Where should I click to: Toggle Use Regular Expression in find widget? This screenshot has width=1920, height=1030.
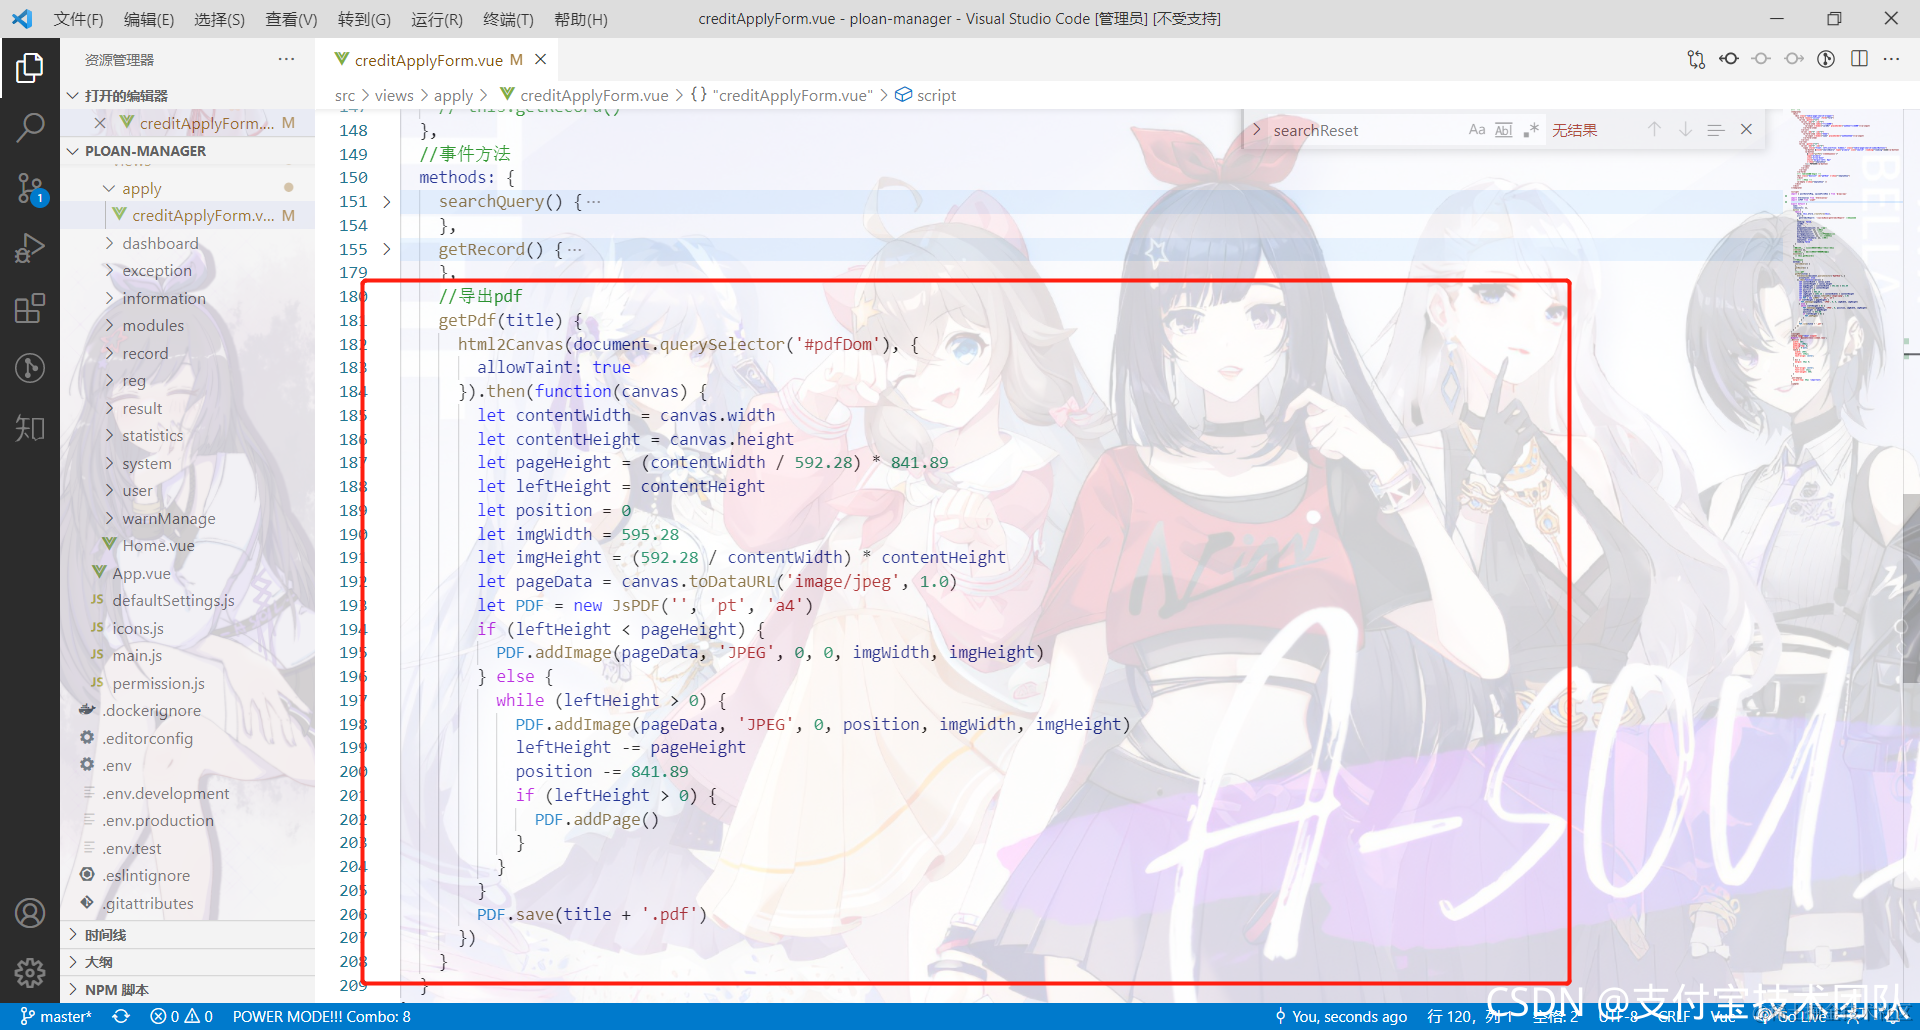1530,130
